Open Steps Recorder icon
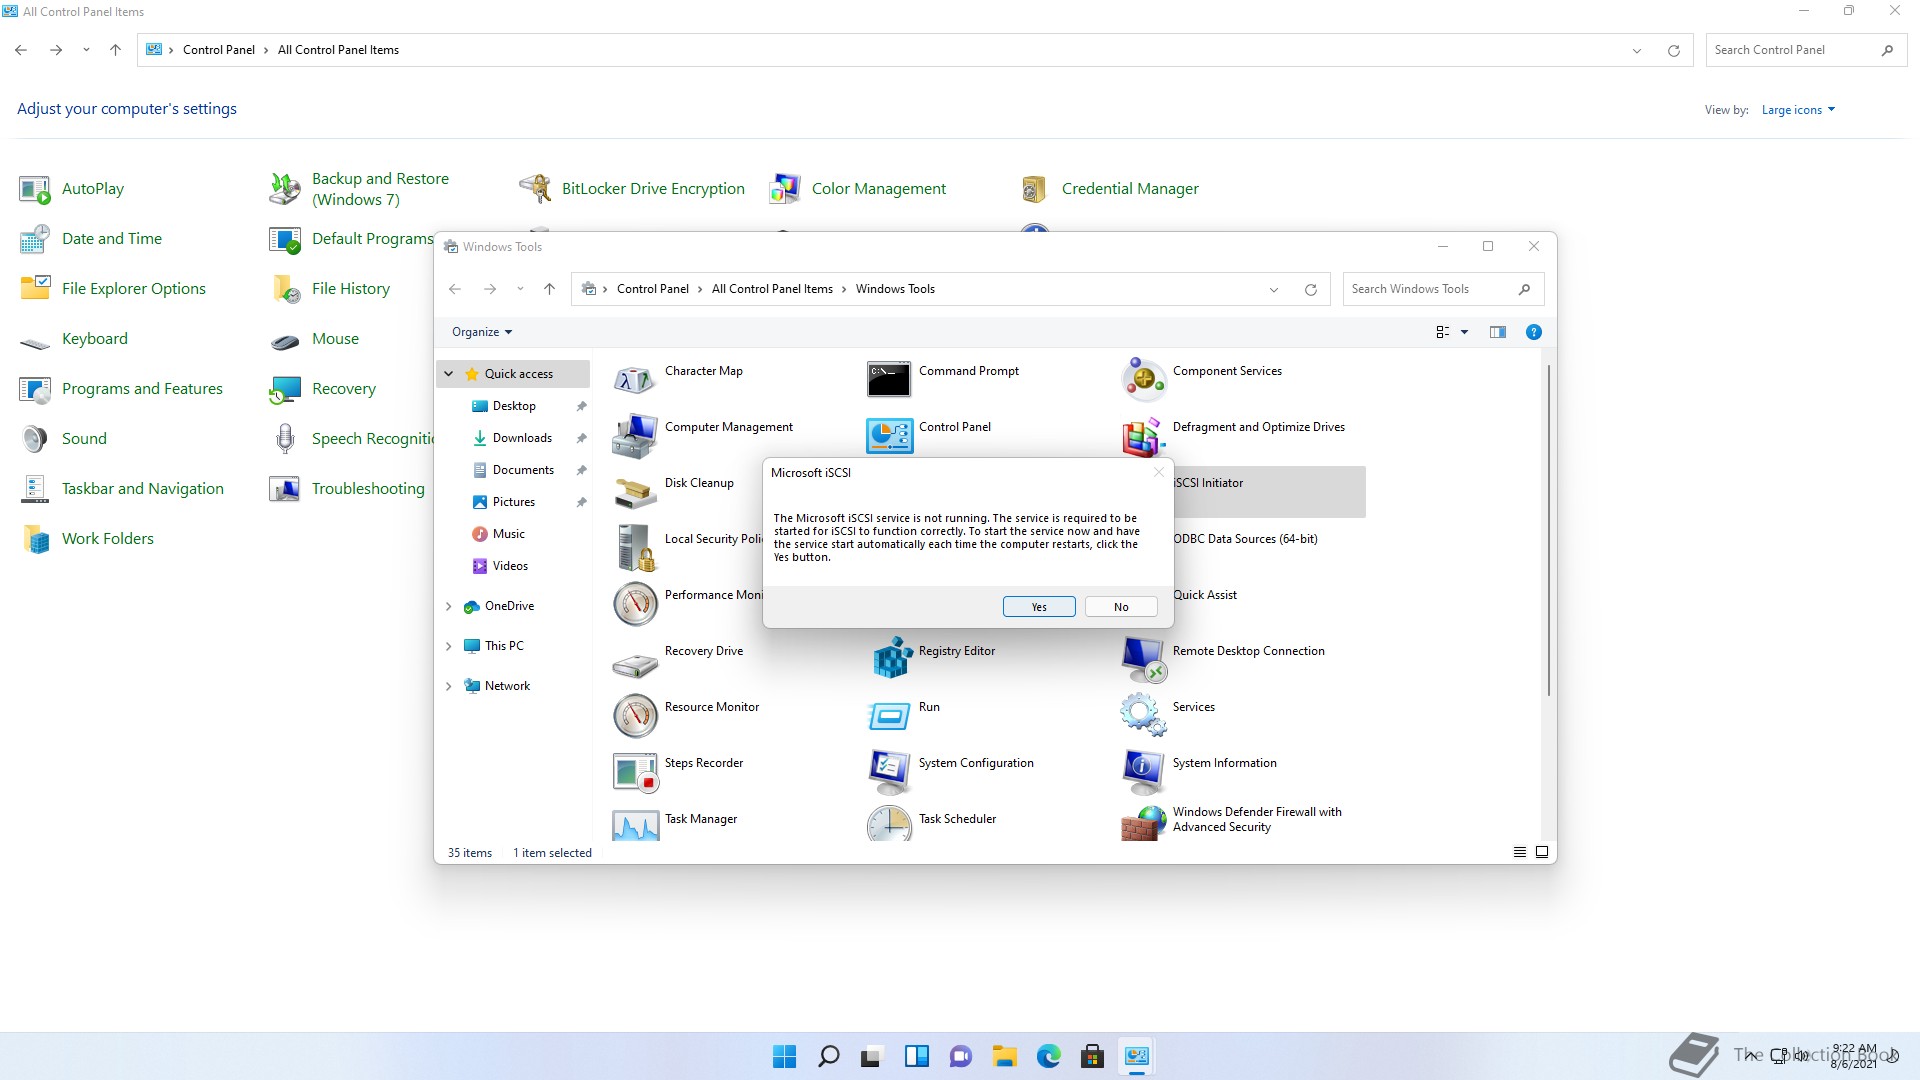This screenshot has height=1080, width=1920. point(635,772)
